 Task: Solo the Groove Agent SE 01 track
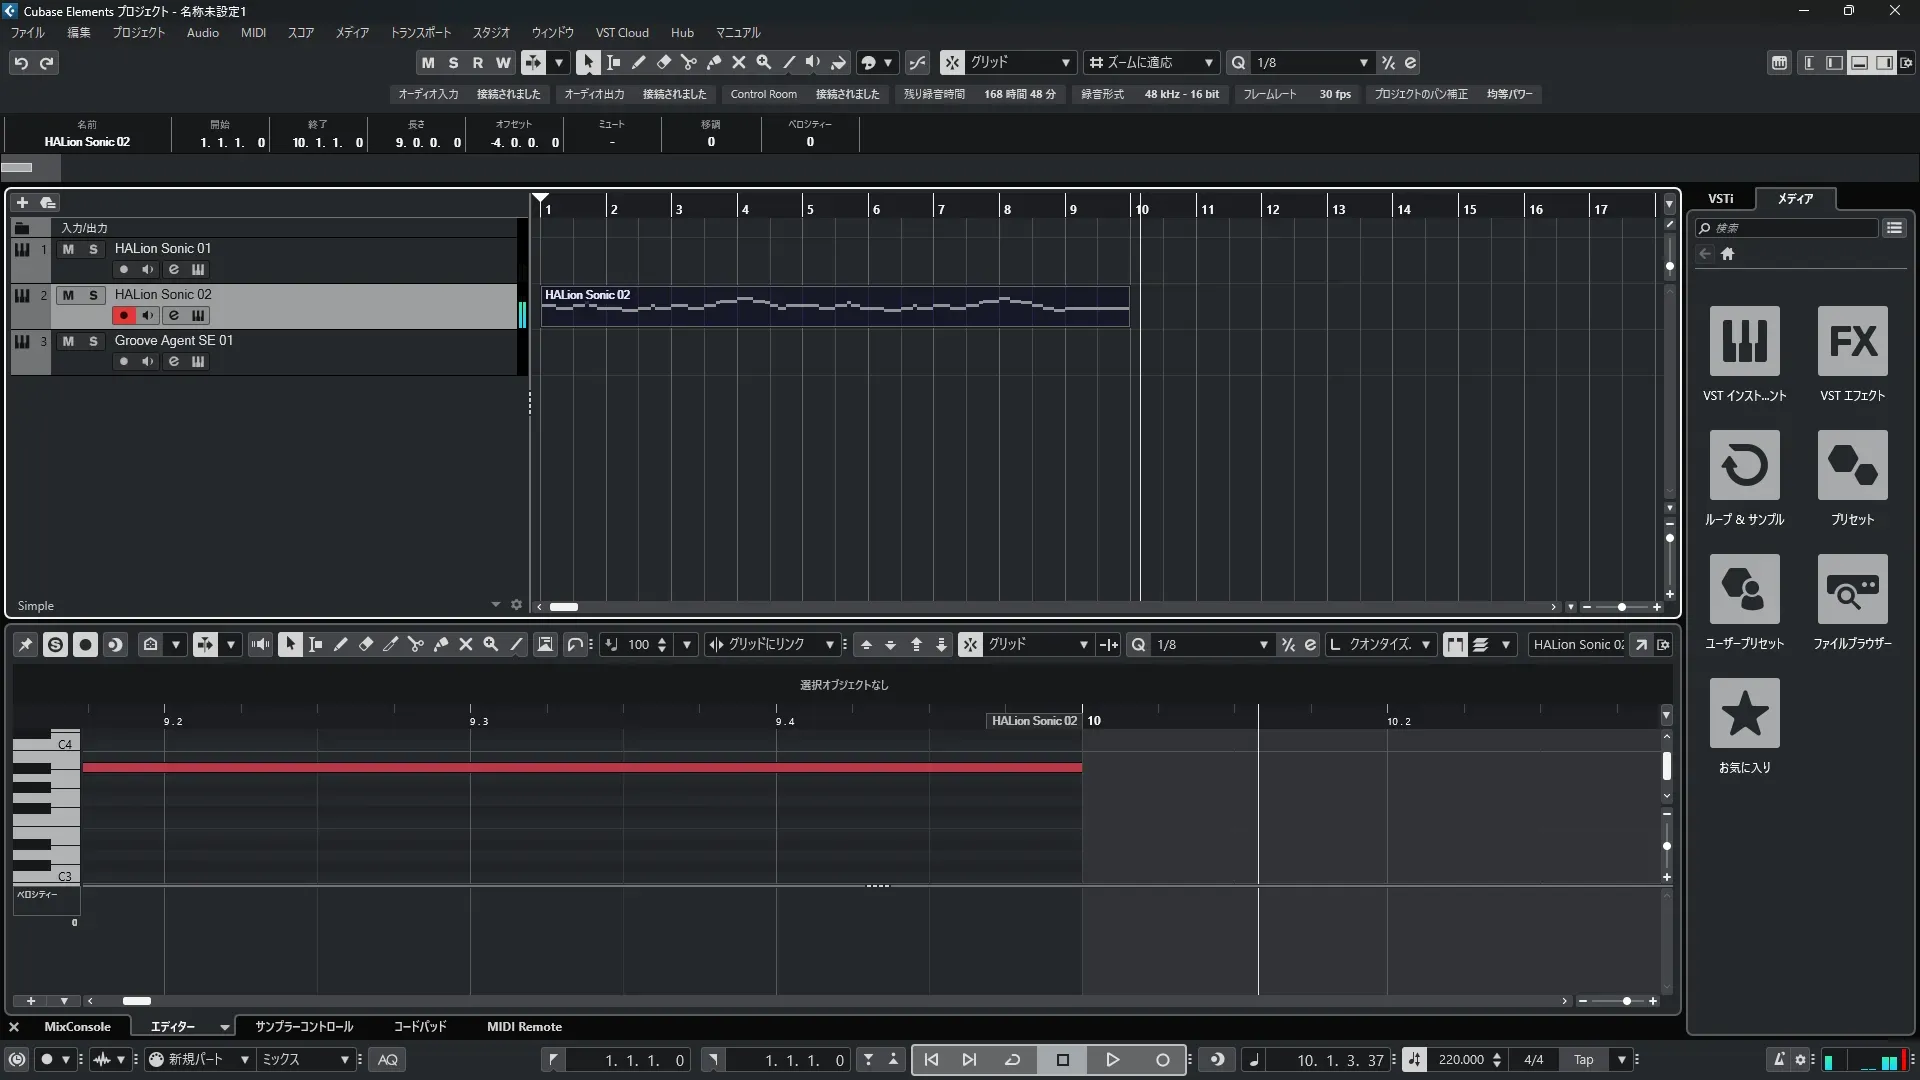click(x=93, y=341)
